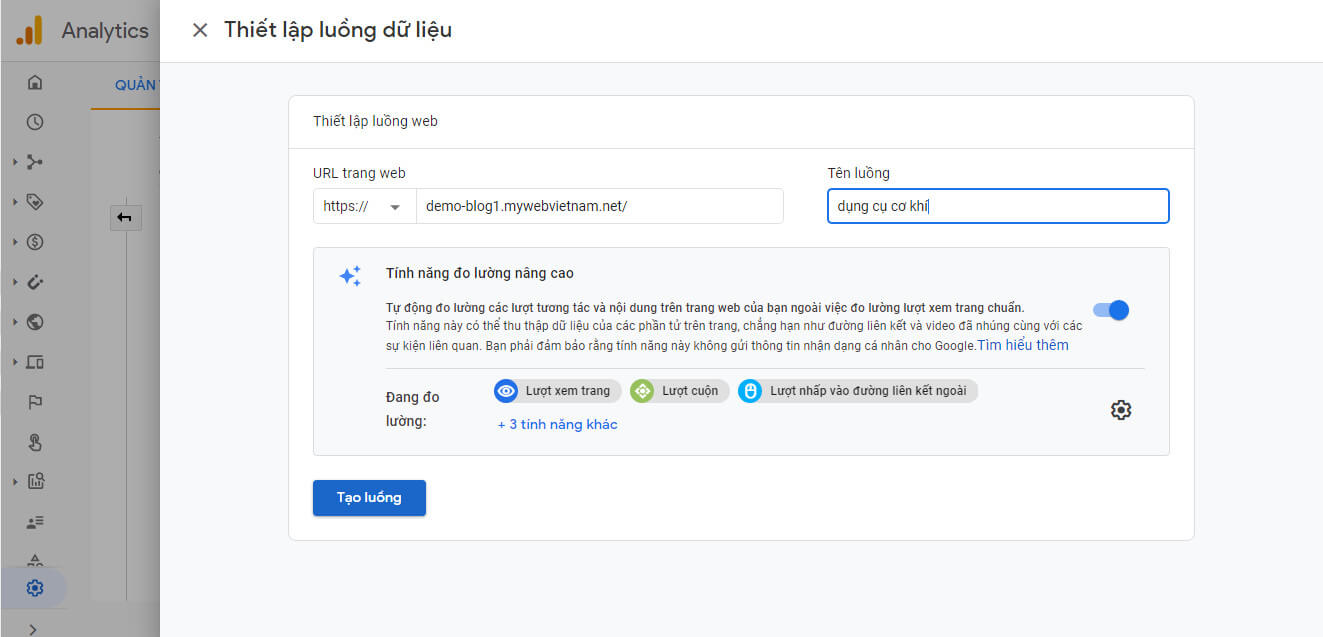Open enhanced measurement settings gear
1323x637 pixels.
click(1121, 410)
